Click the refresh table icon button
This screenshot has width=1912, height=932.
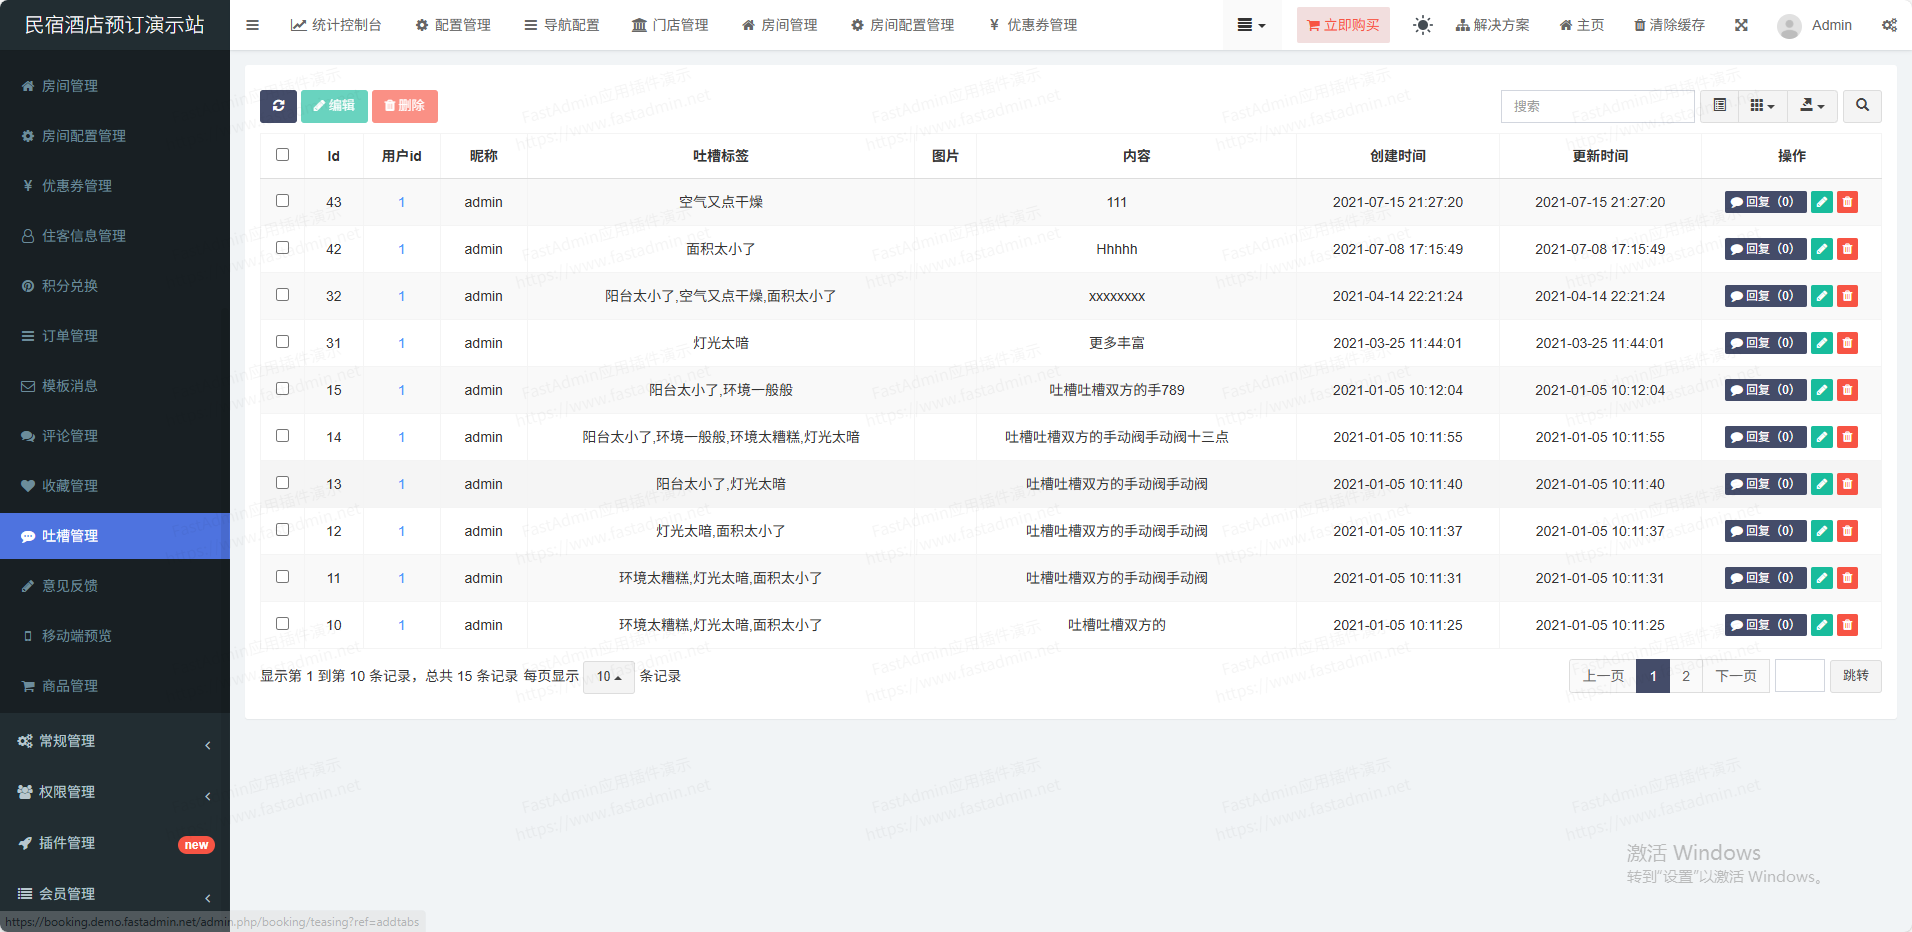278,106
